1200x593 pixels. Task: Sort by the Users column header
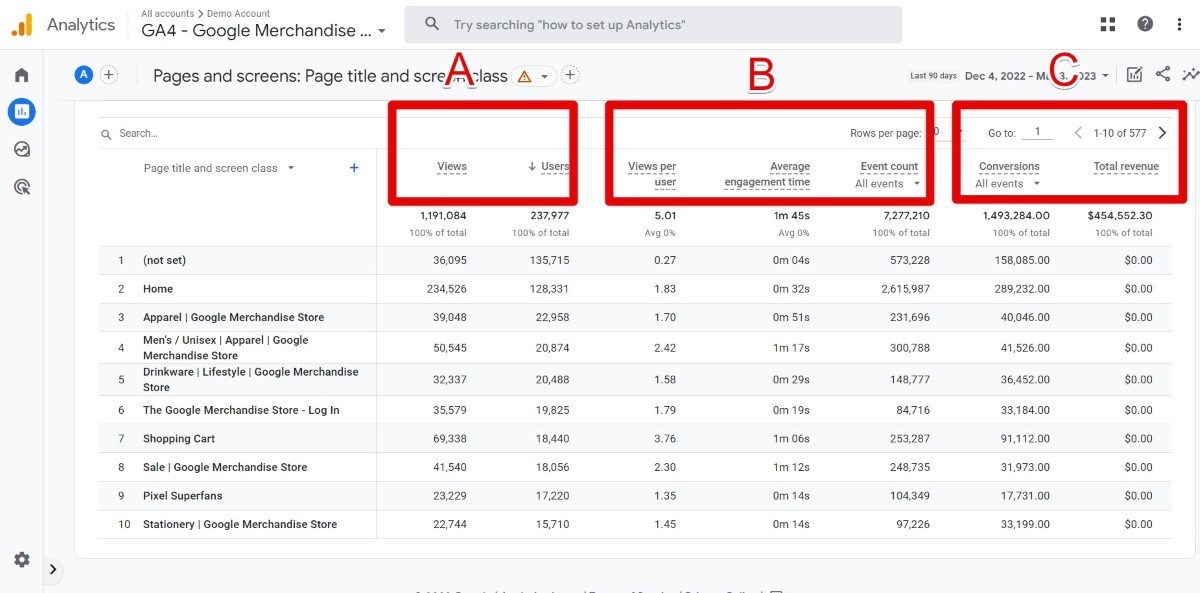(549, 167)
